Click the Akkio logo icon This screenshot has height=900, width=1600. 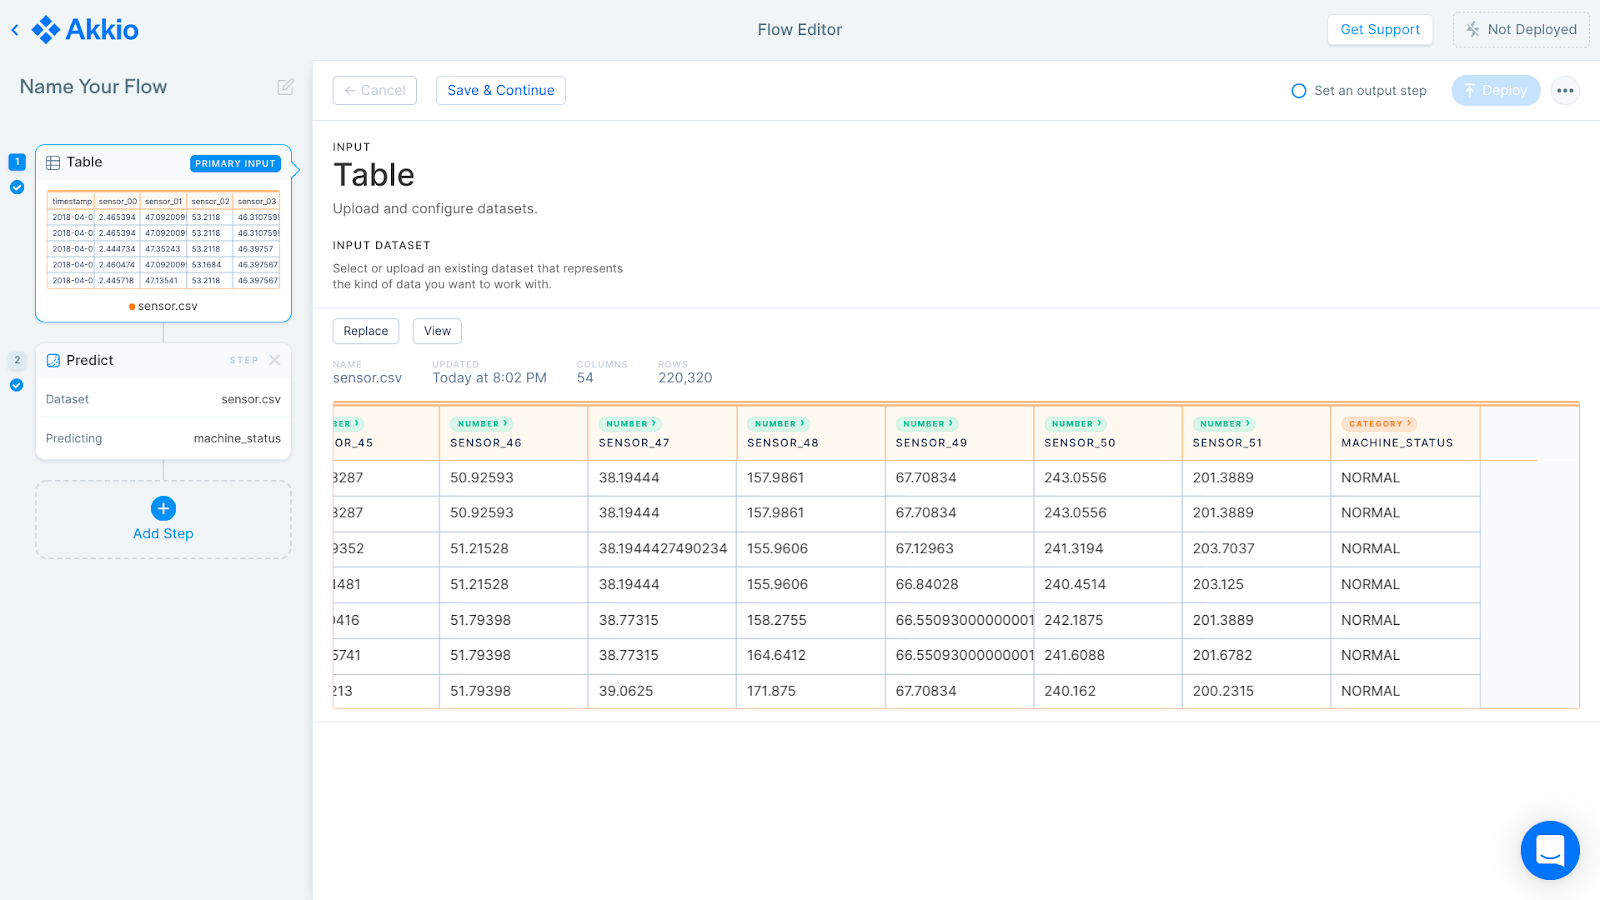[x=45, y=29]
